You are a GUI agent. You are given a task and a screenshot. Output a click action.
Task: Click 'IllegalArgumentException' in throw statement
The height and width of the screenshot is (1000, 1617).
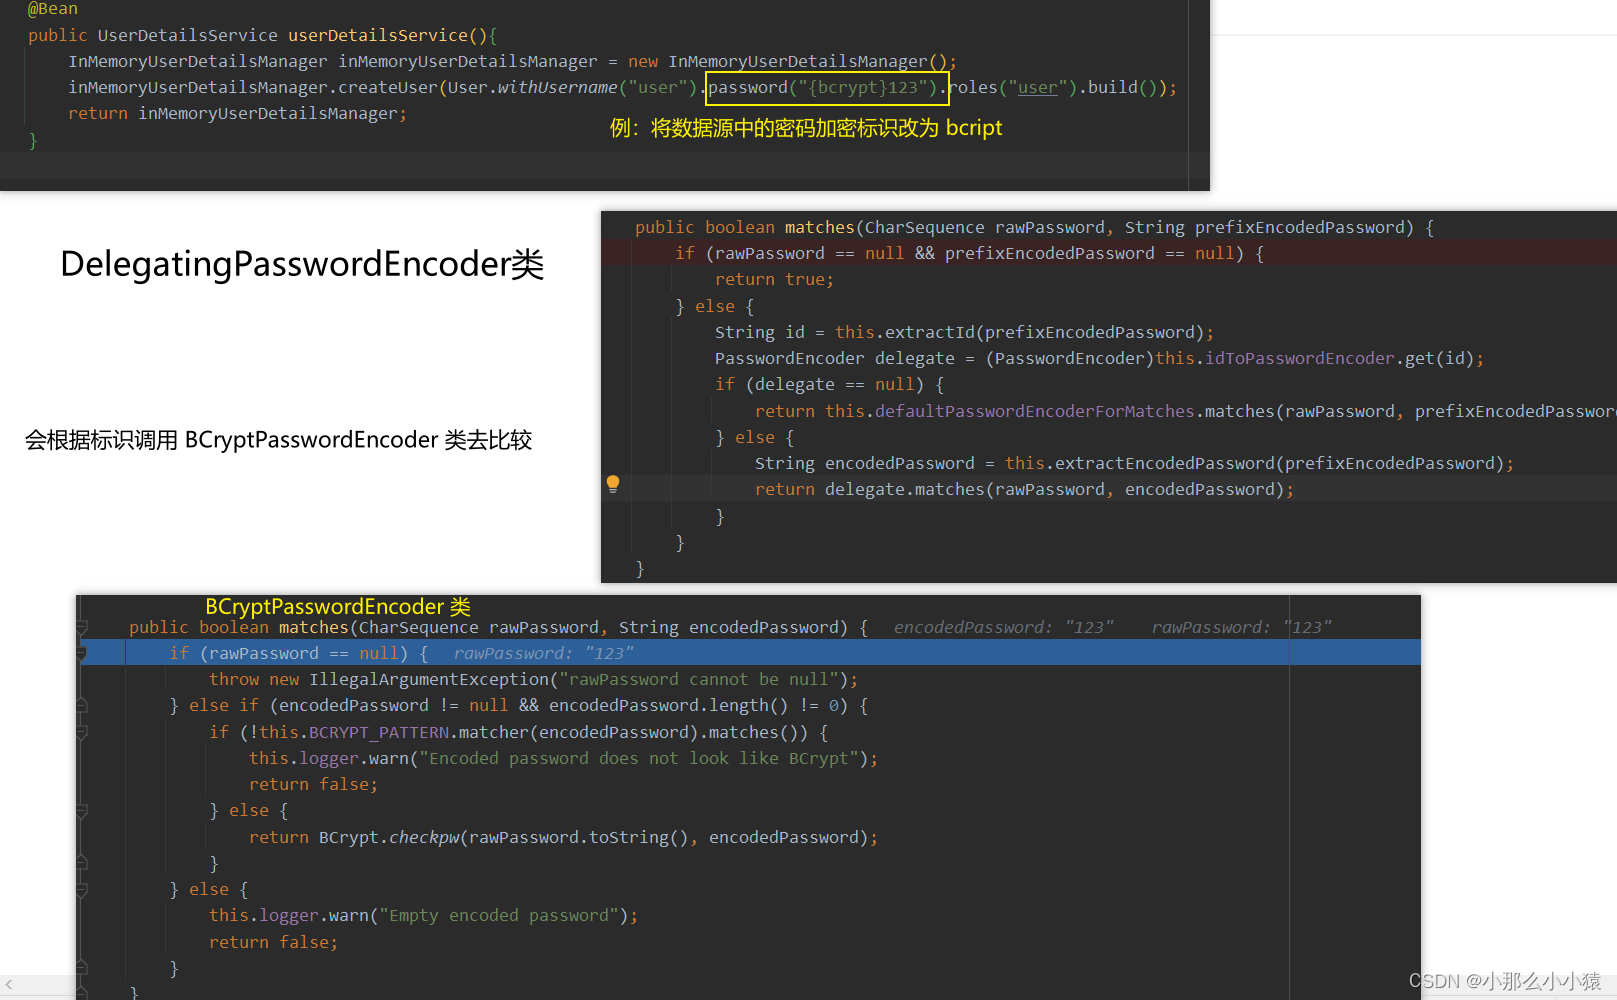[x=429, y=679]
